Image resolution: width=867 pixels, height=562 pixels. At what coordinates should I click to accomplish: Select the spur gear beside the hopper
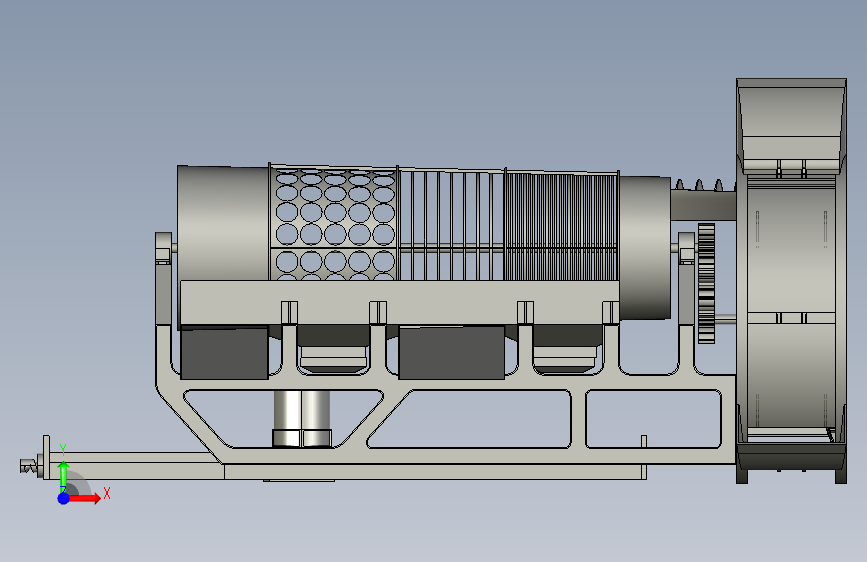pos(706,283)
